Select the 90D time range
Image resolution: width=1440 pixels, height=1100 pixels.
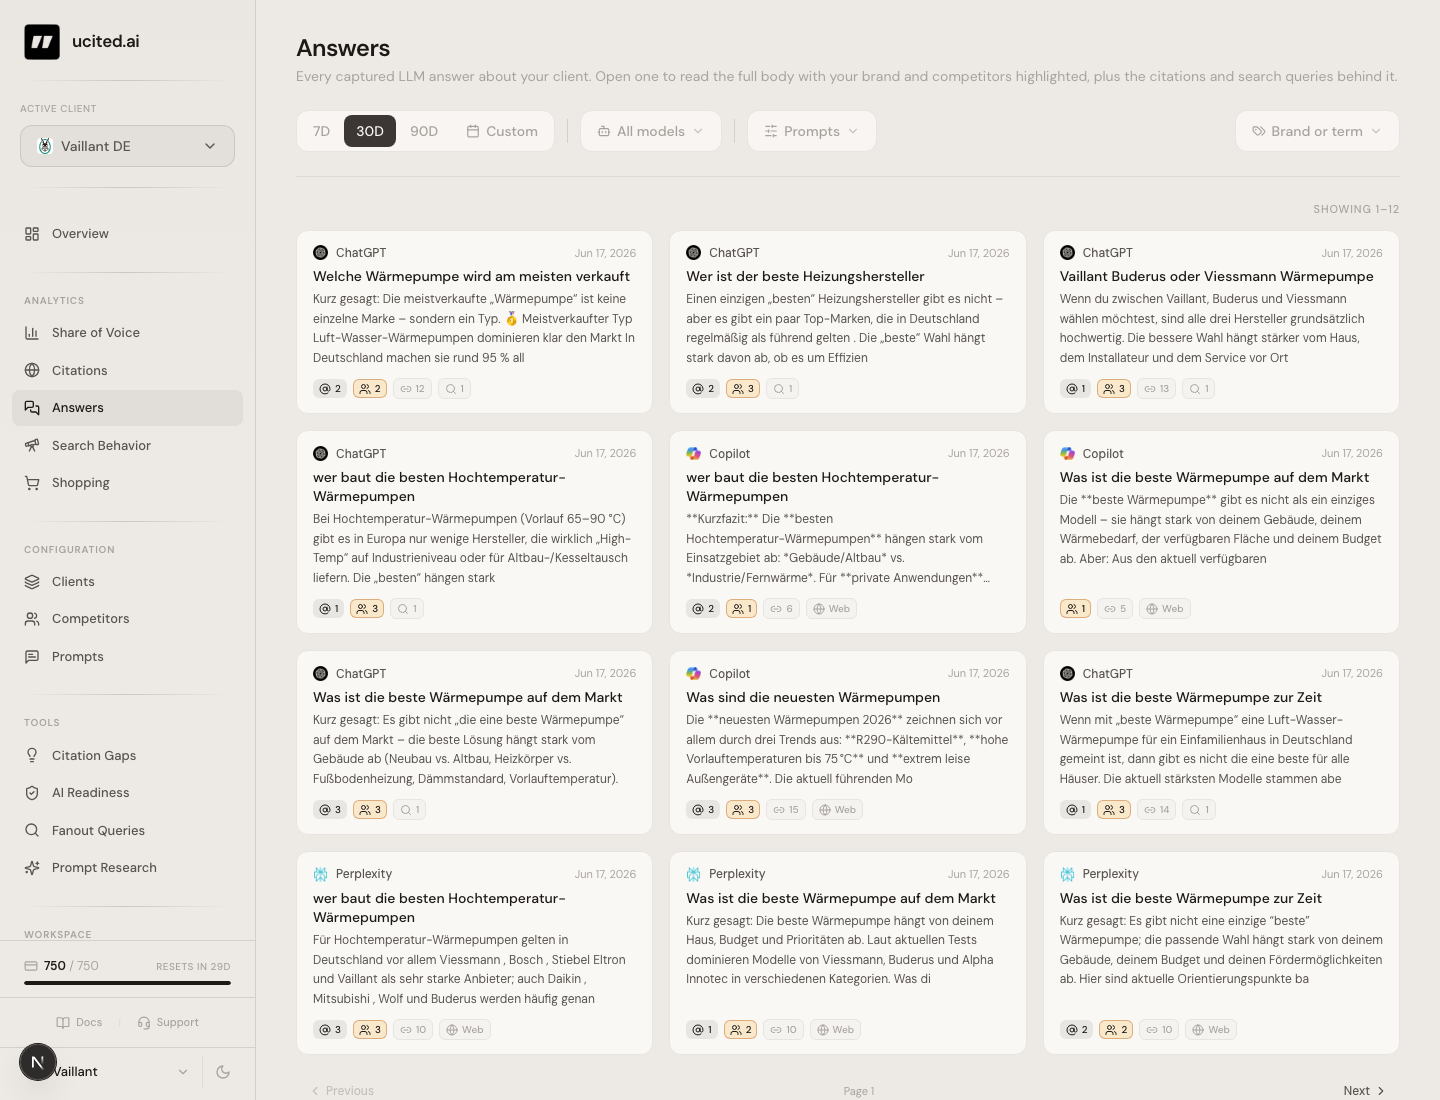click(x=424, y=131)
